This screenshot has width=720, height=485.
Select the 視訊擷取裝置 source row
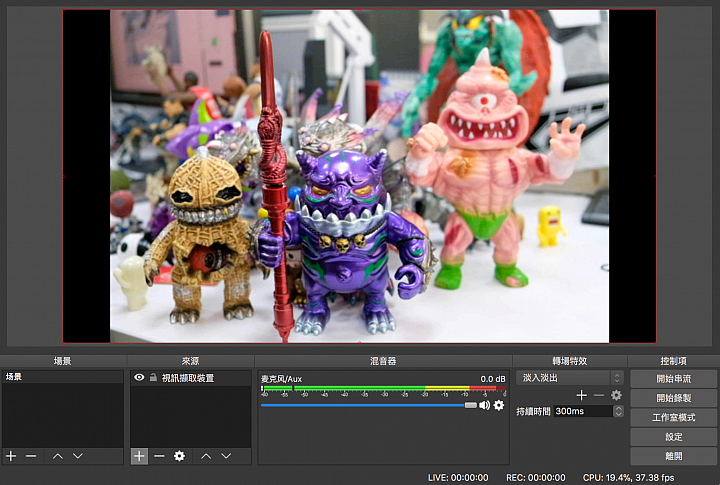[191, 378]
